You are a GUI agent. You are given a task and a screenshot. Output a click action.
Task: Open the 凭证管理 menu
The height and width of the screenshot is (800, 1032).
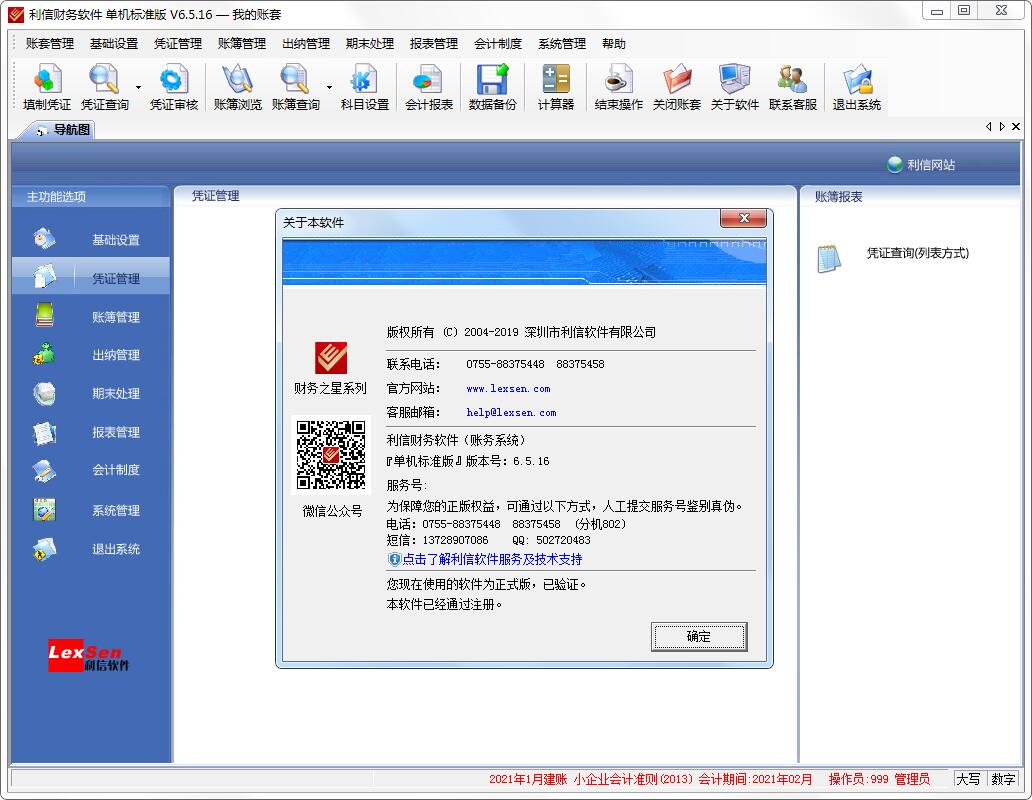(178, 43)
